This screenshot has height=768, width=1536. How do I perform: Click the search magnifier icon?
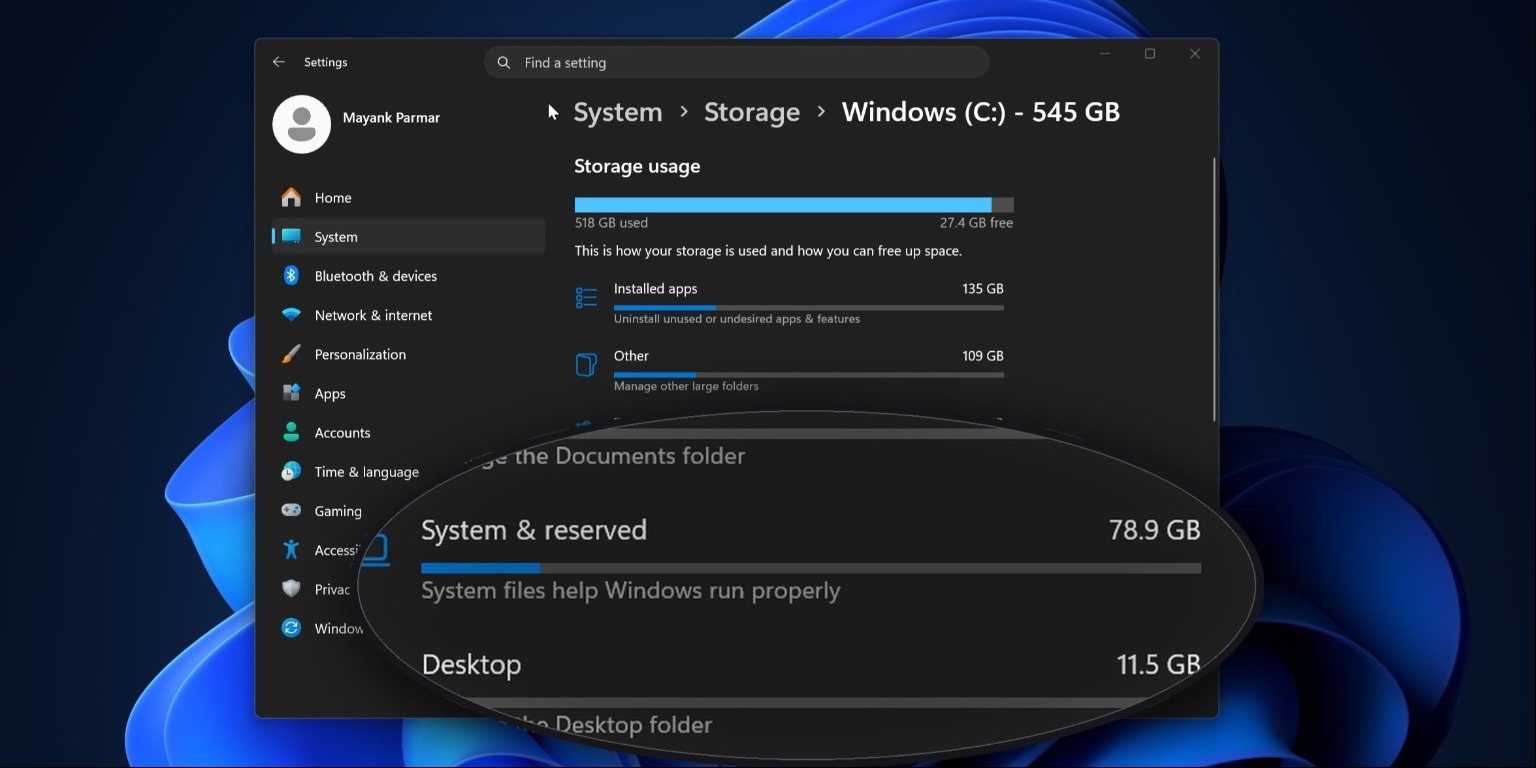click(x=505, y=62)
